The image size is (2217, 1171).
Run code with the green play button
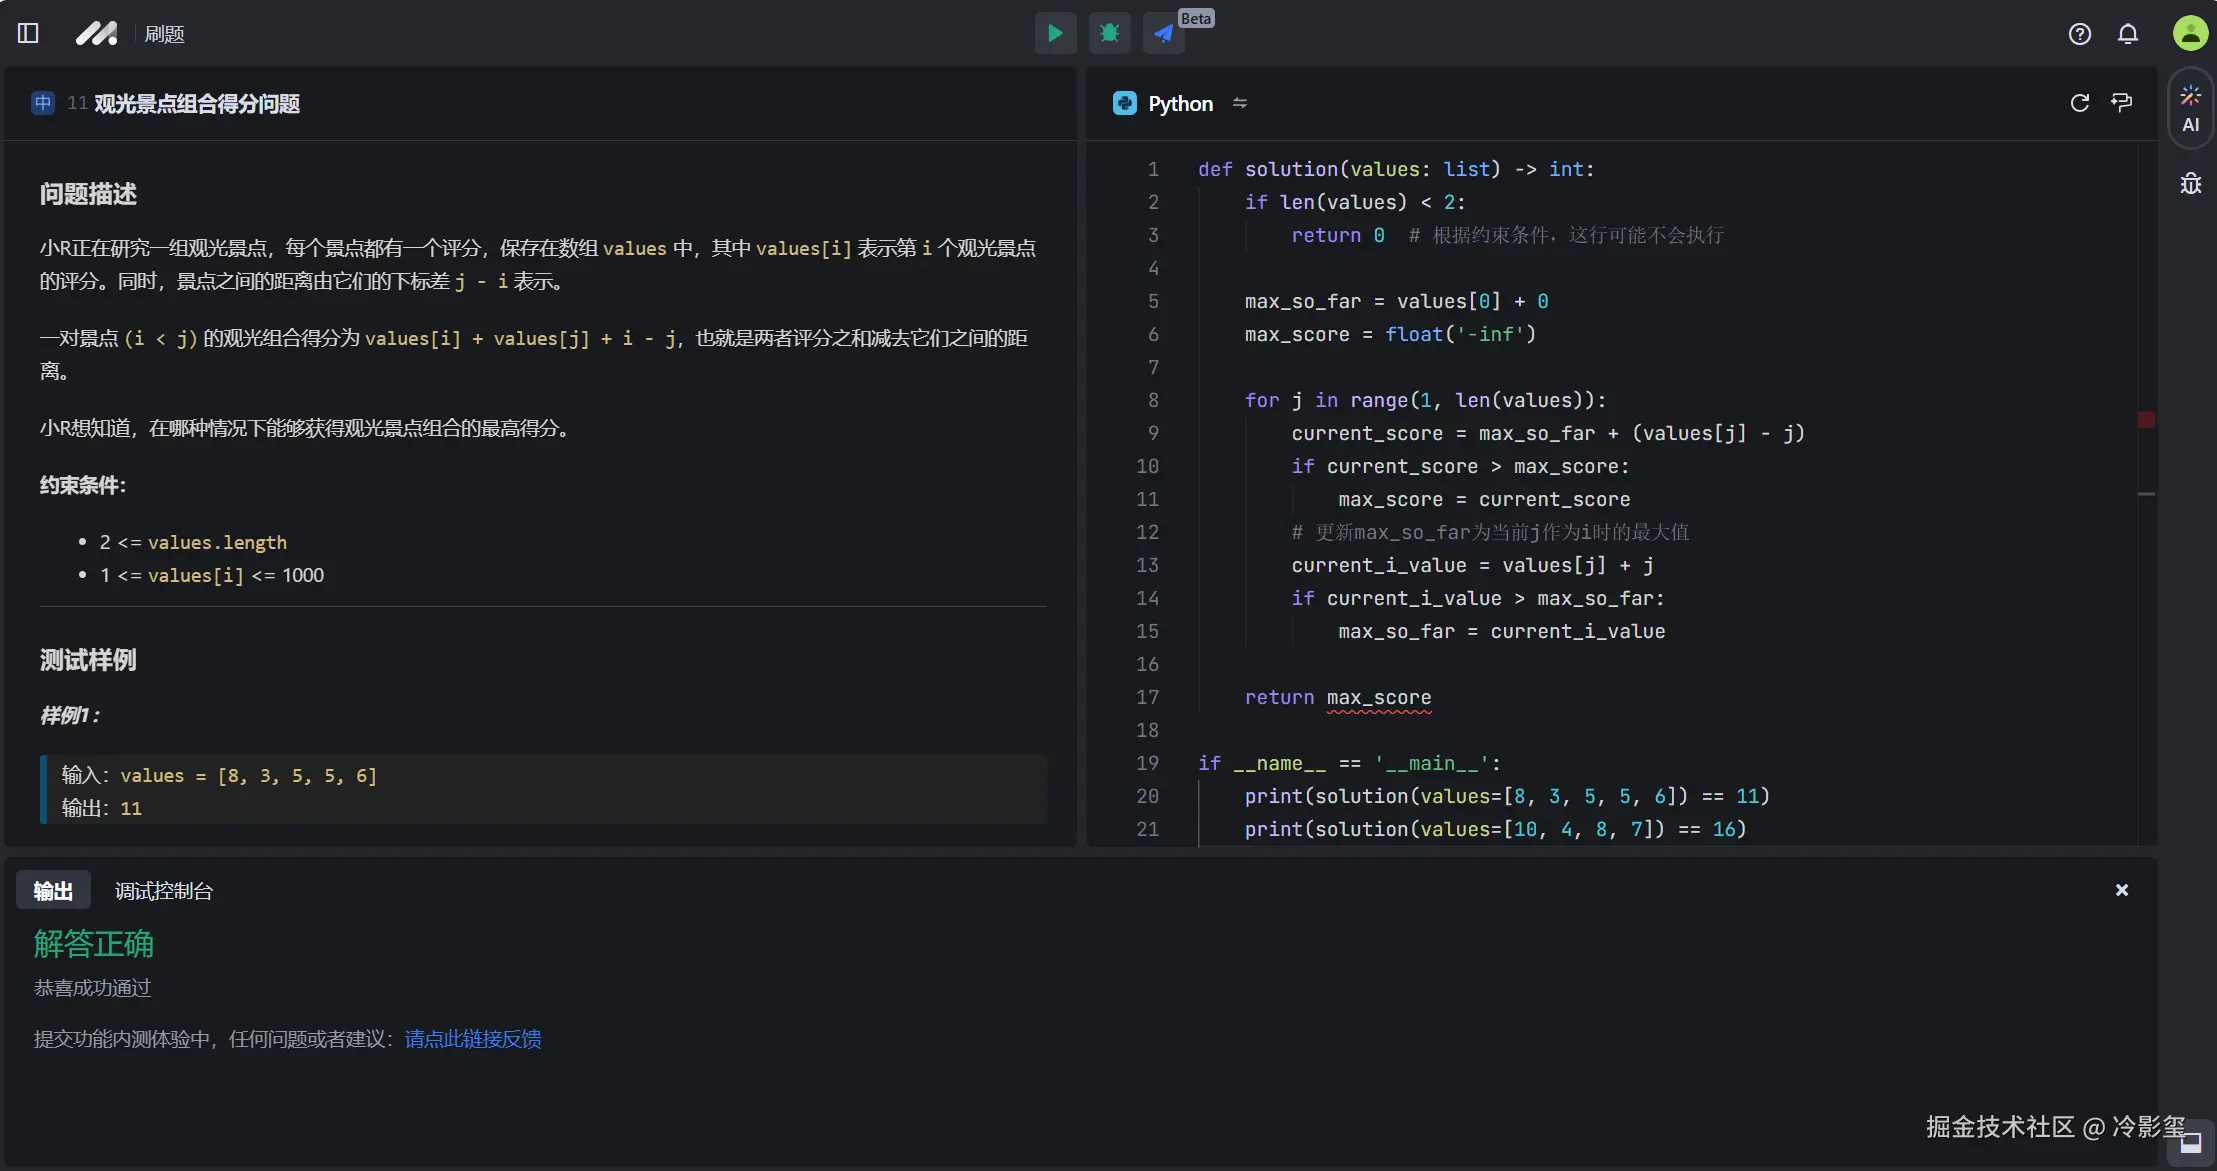click(1055, 33)
